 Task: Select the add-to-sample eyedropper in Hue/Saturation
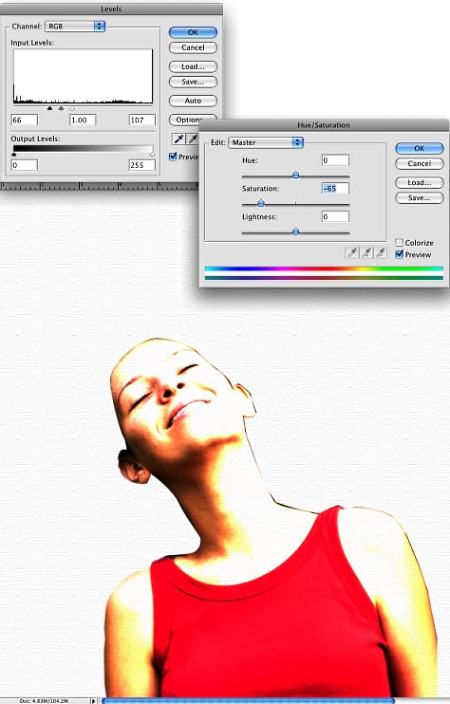[366, 252]
